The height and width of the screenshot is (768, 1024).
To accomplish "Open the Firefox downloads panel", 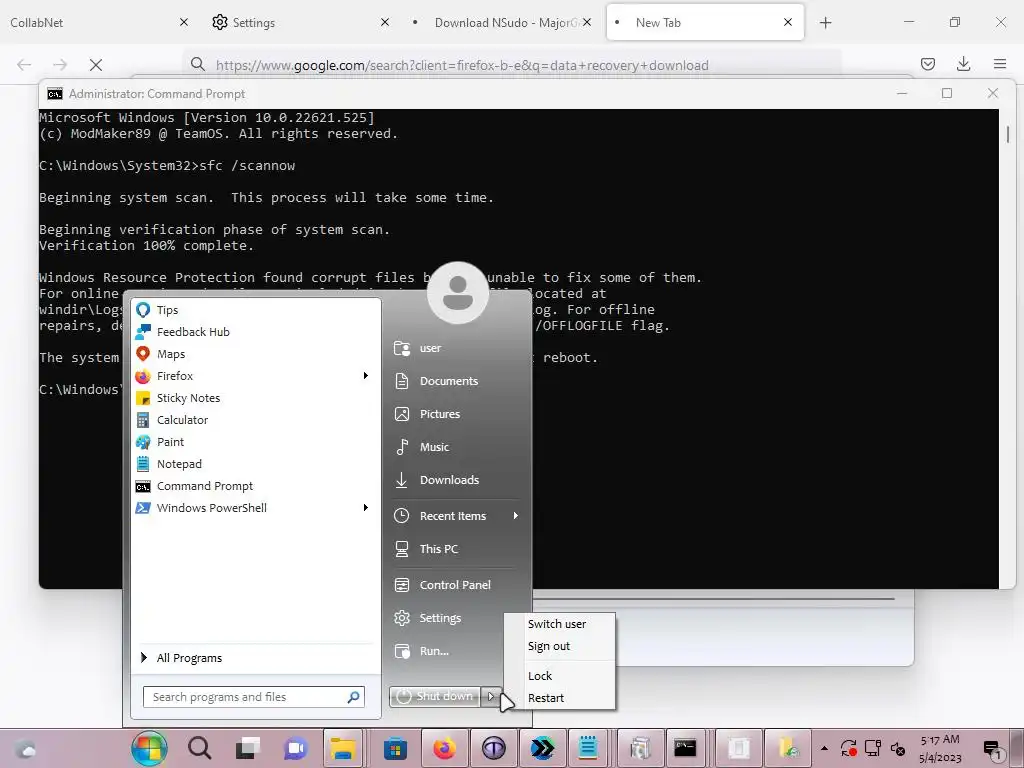I will click(963, 64).
